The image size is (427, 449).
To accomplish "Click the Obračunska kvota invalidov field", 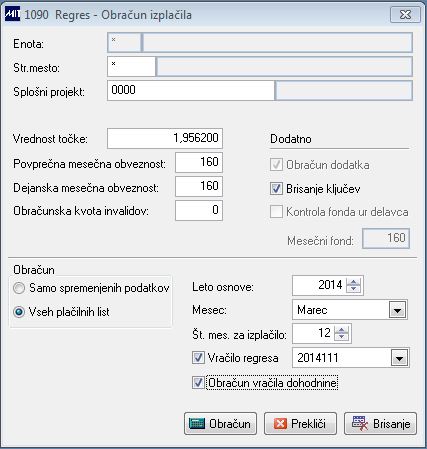I will coord(199,210).
